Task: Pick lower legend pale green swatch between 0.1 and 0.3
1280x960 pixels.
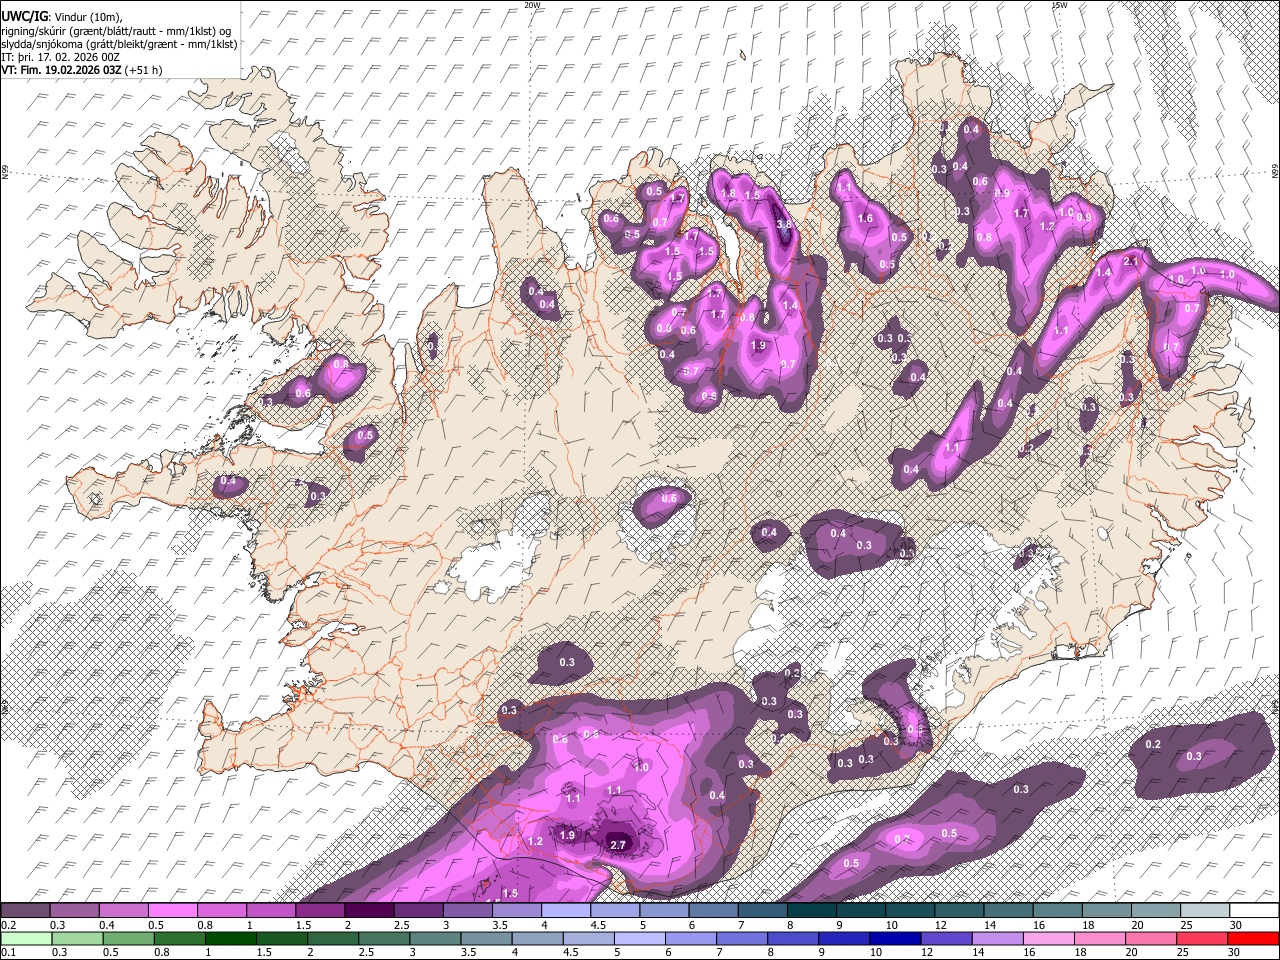Action: tap(26, 938)
